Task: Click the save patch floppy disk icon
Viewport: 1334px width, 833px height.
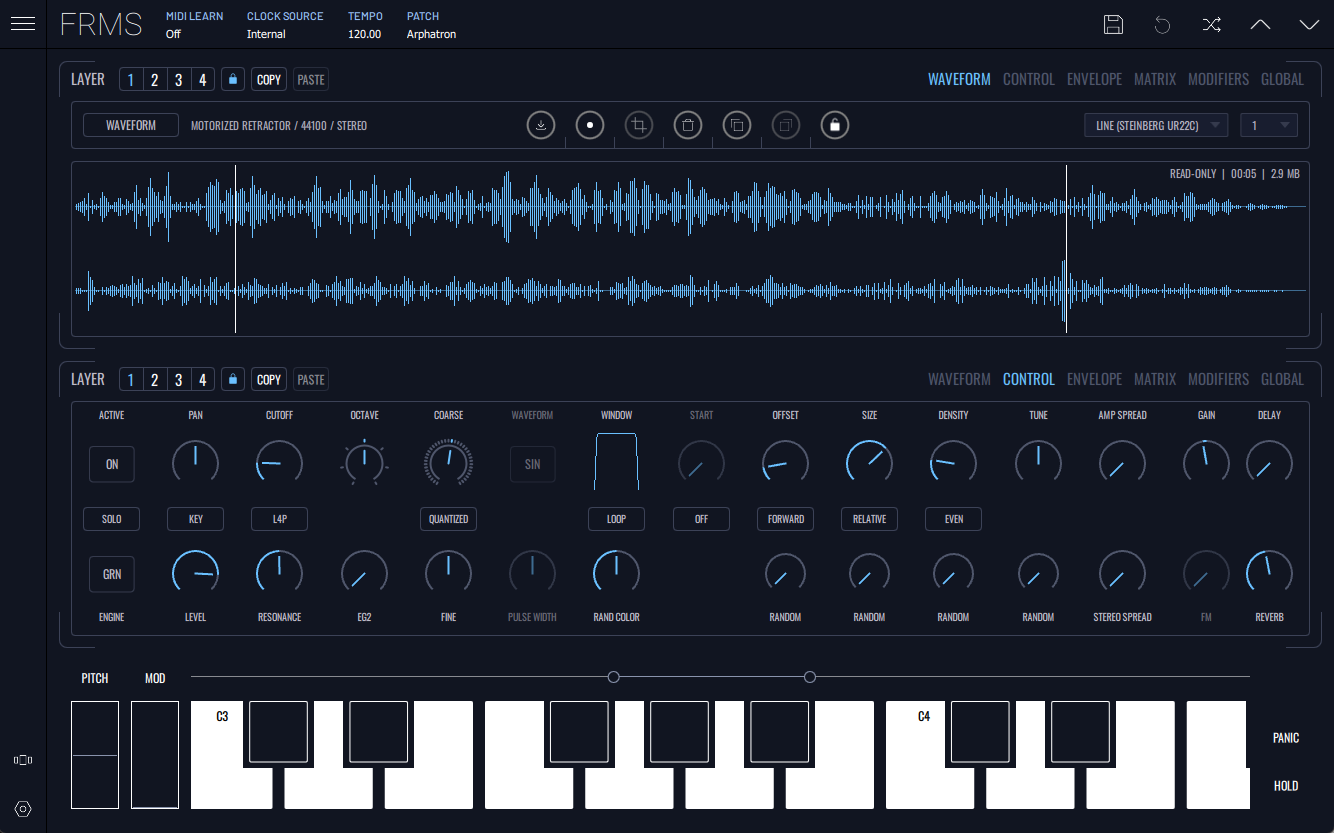Action: pyautogui.click(x=1113, y=25)
